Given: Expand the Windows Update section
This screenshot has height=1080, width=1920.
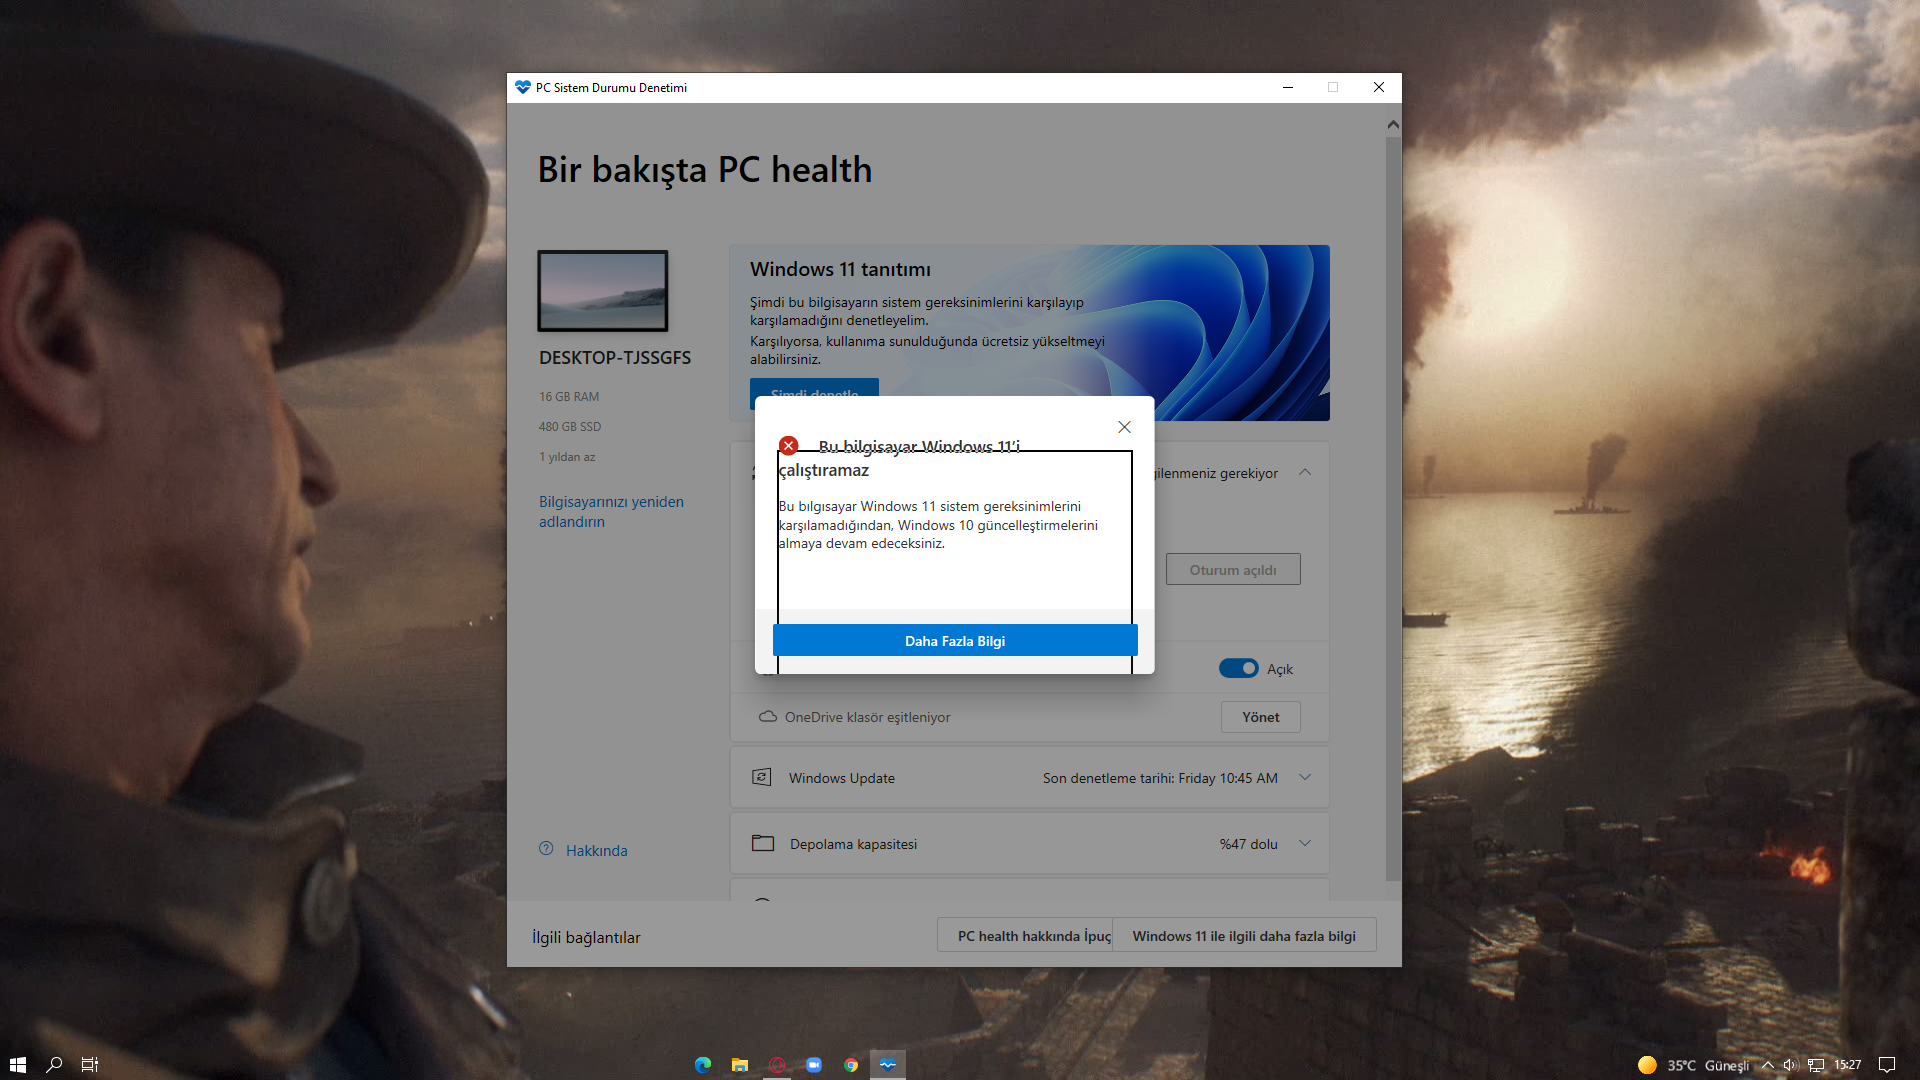Looking at the screenshot, I should (1304, 778).
